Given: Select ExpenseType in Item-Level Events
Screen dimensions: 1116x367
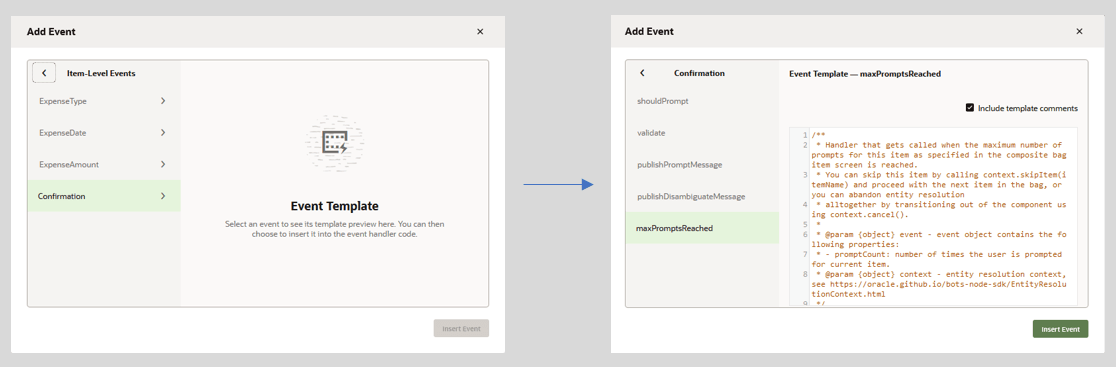Looking at the screenshot, I should 104,101.
